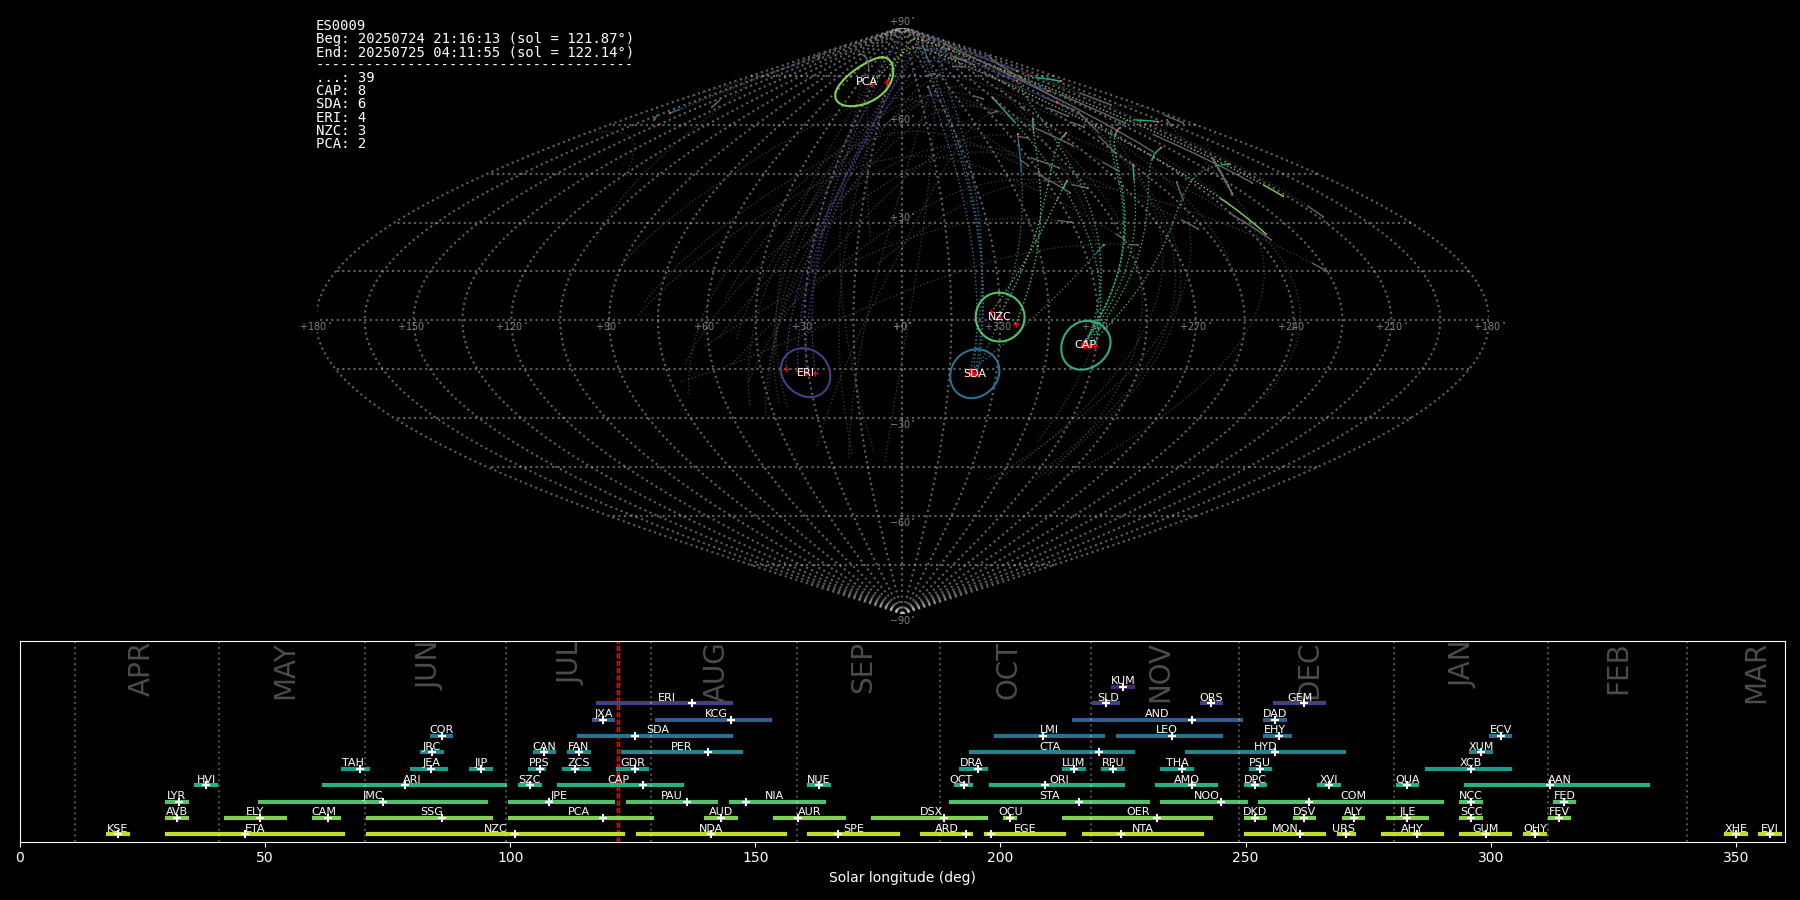Click the Beg: 20250724 21:16:13 header line
The width and height of the screenshot is (1800, 900).
(475, 39)
